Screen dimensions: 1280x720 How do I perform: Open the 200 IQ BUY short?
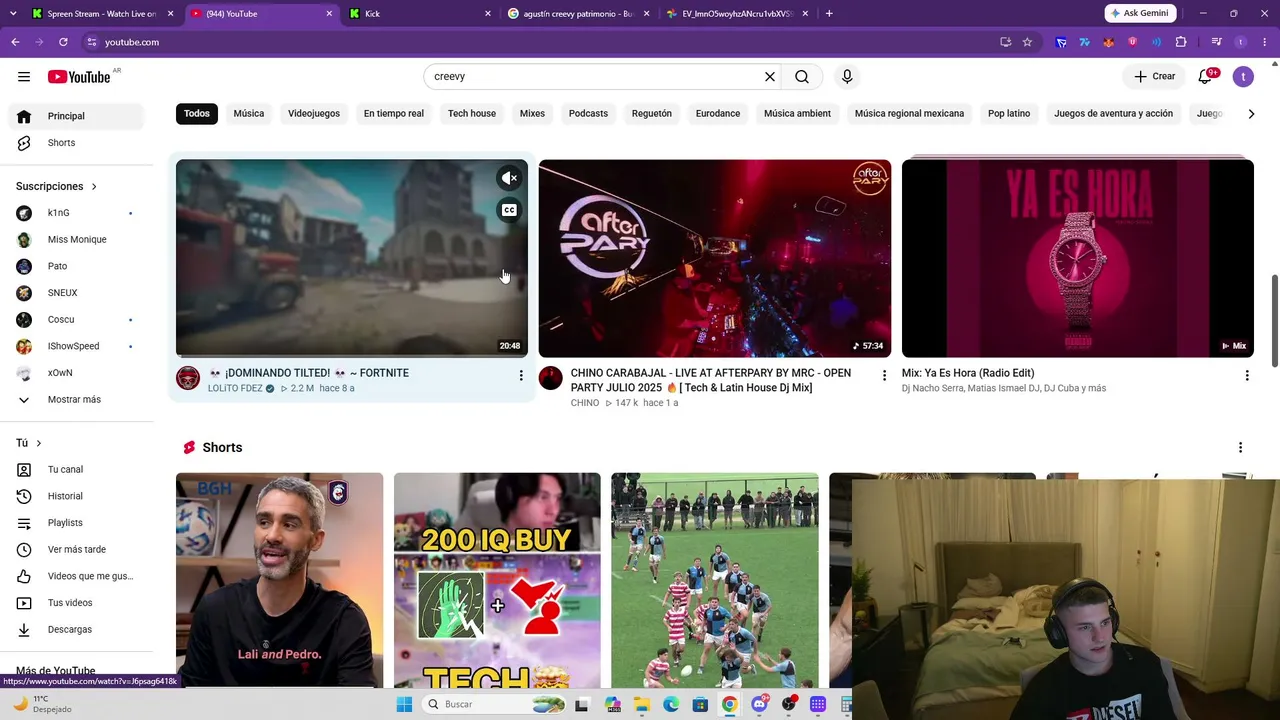497,580
